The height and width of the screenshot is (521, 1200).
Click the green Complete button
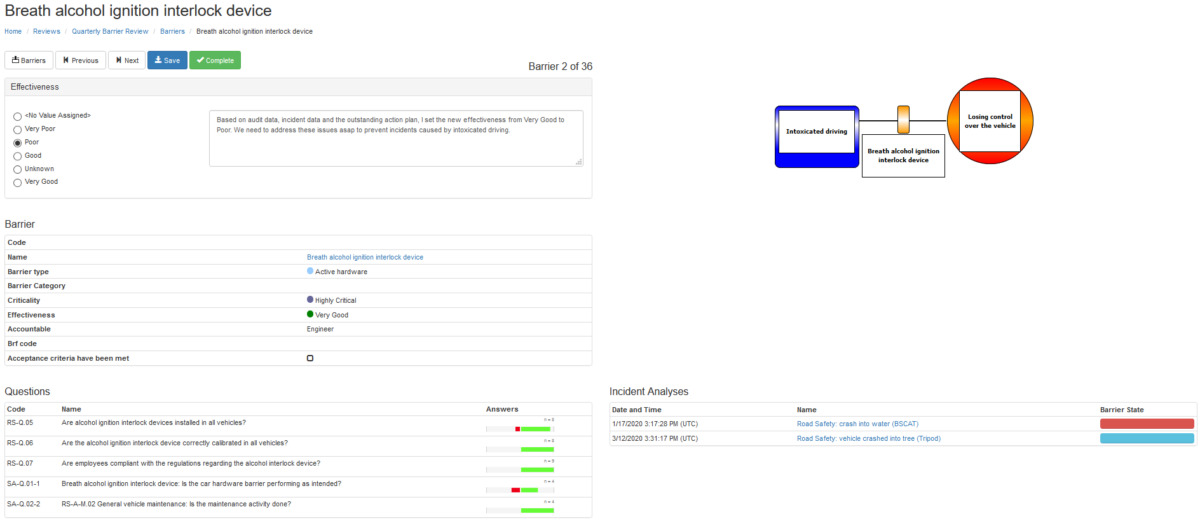(214, 60)
